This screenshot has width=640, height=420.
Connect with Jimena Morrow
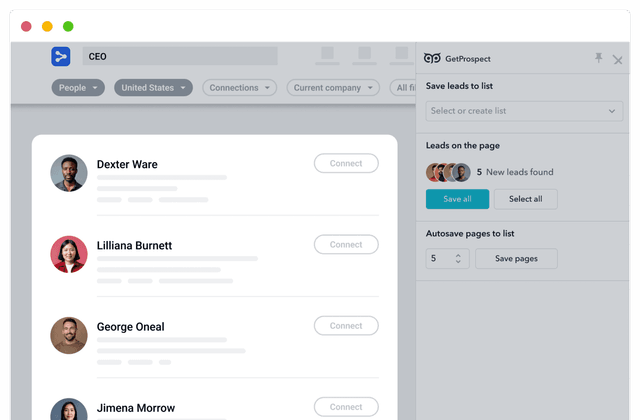click(346, 407)
